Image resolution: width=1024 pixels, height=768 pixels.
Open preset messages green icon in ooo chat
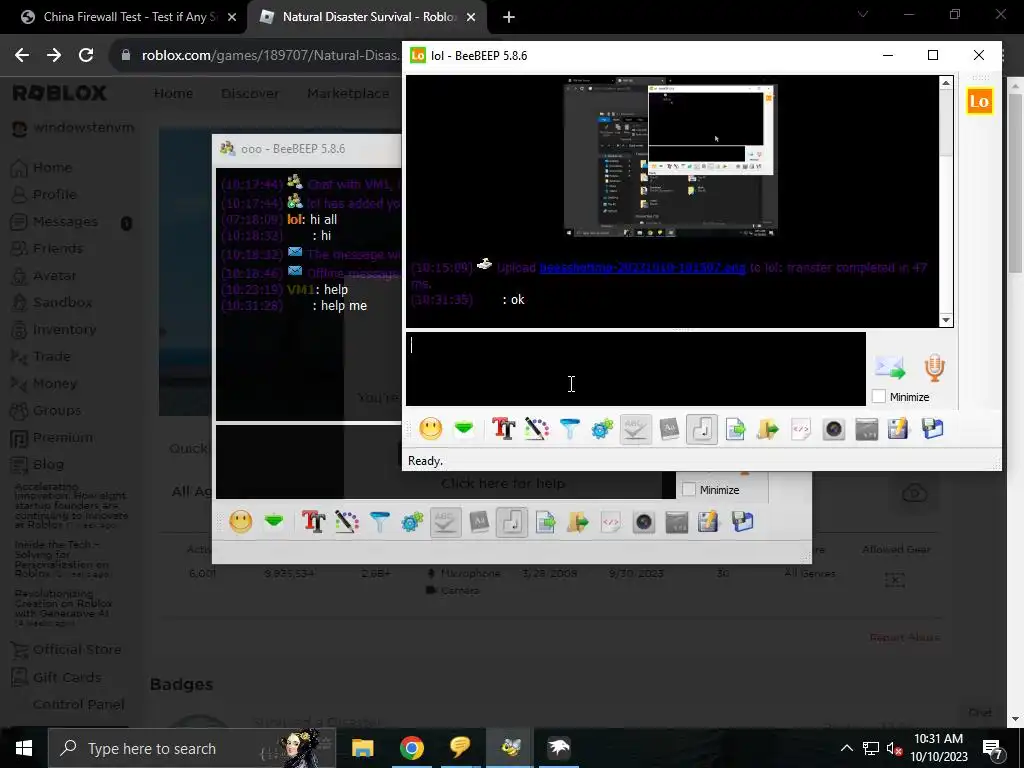click(x=274, y=522)
